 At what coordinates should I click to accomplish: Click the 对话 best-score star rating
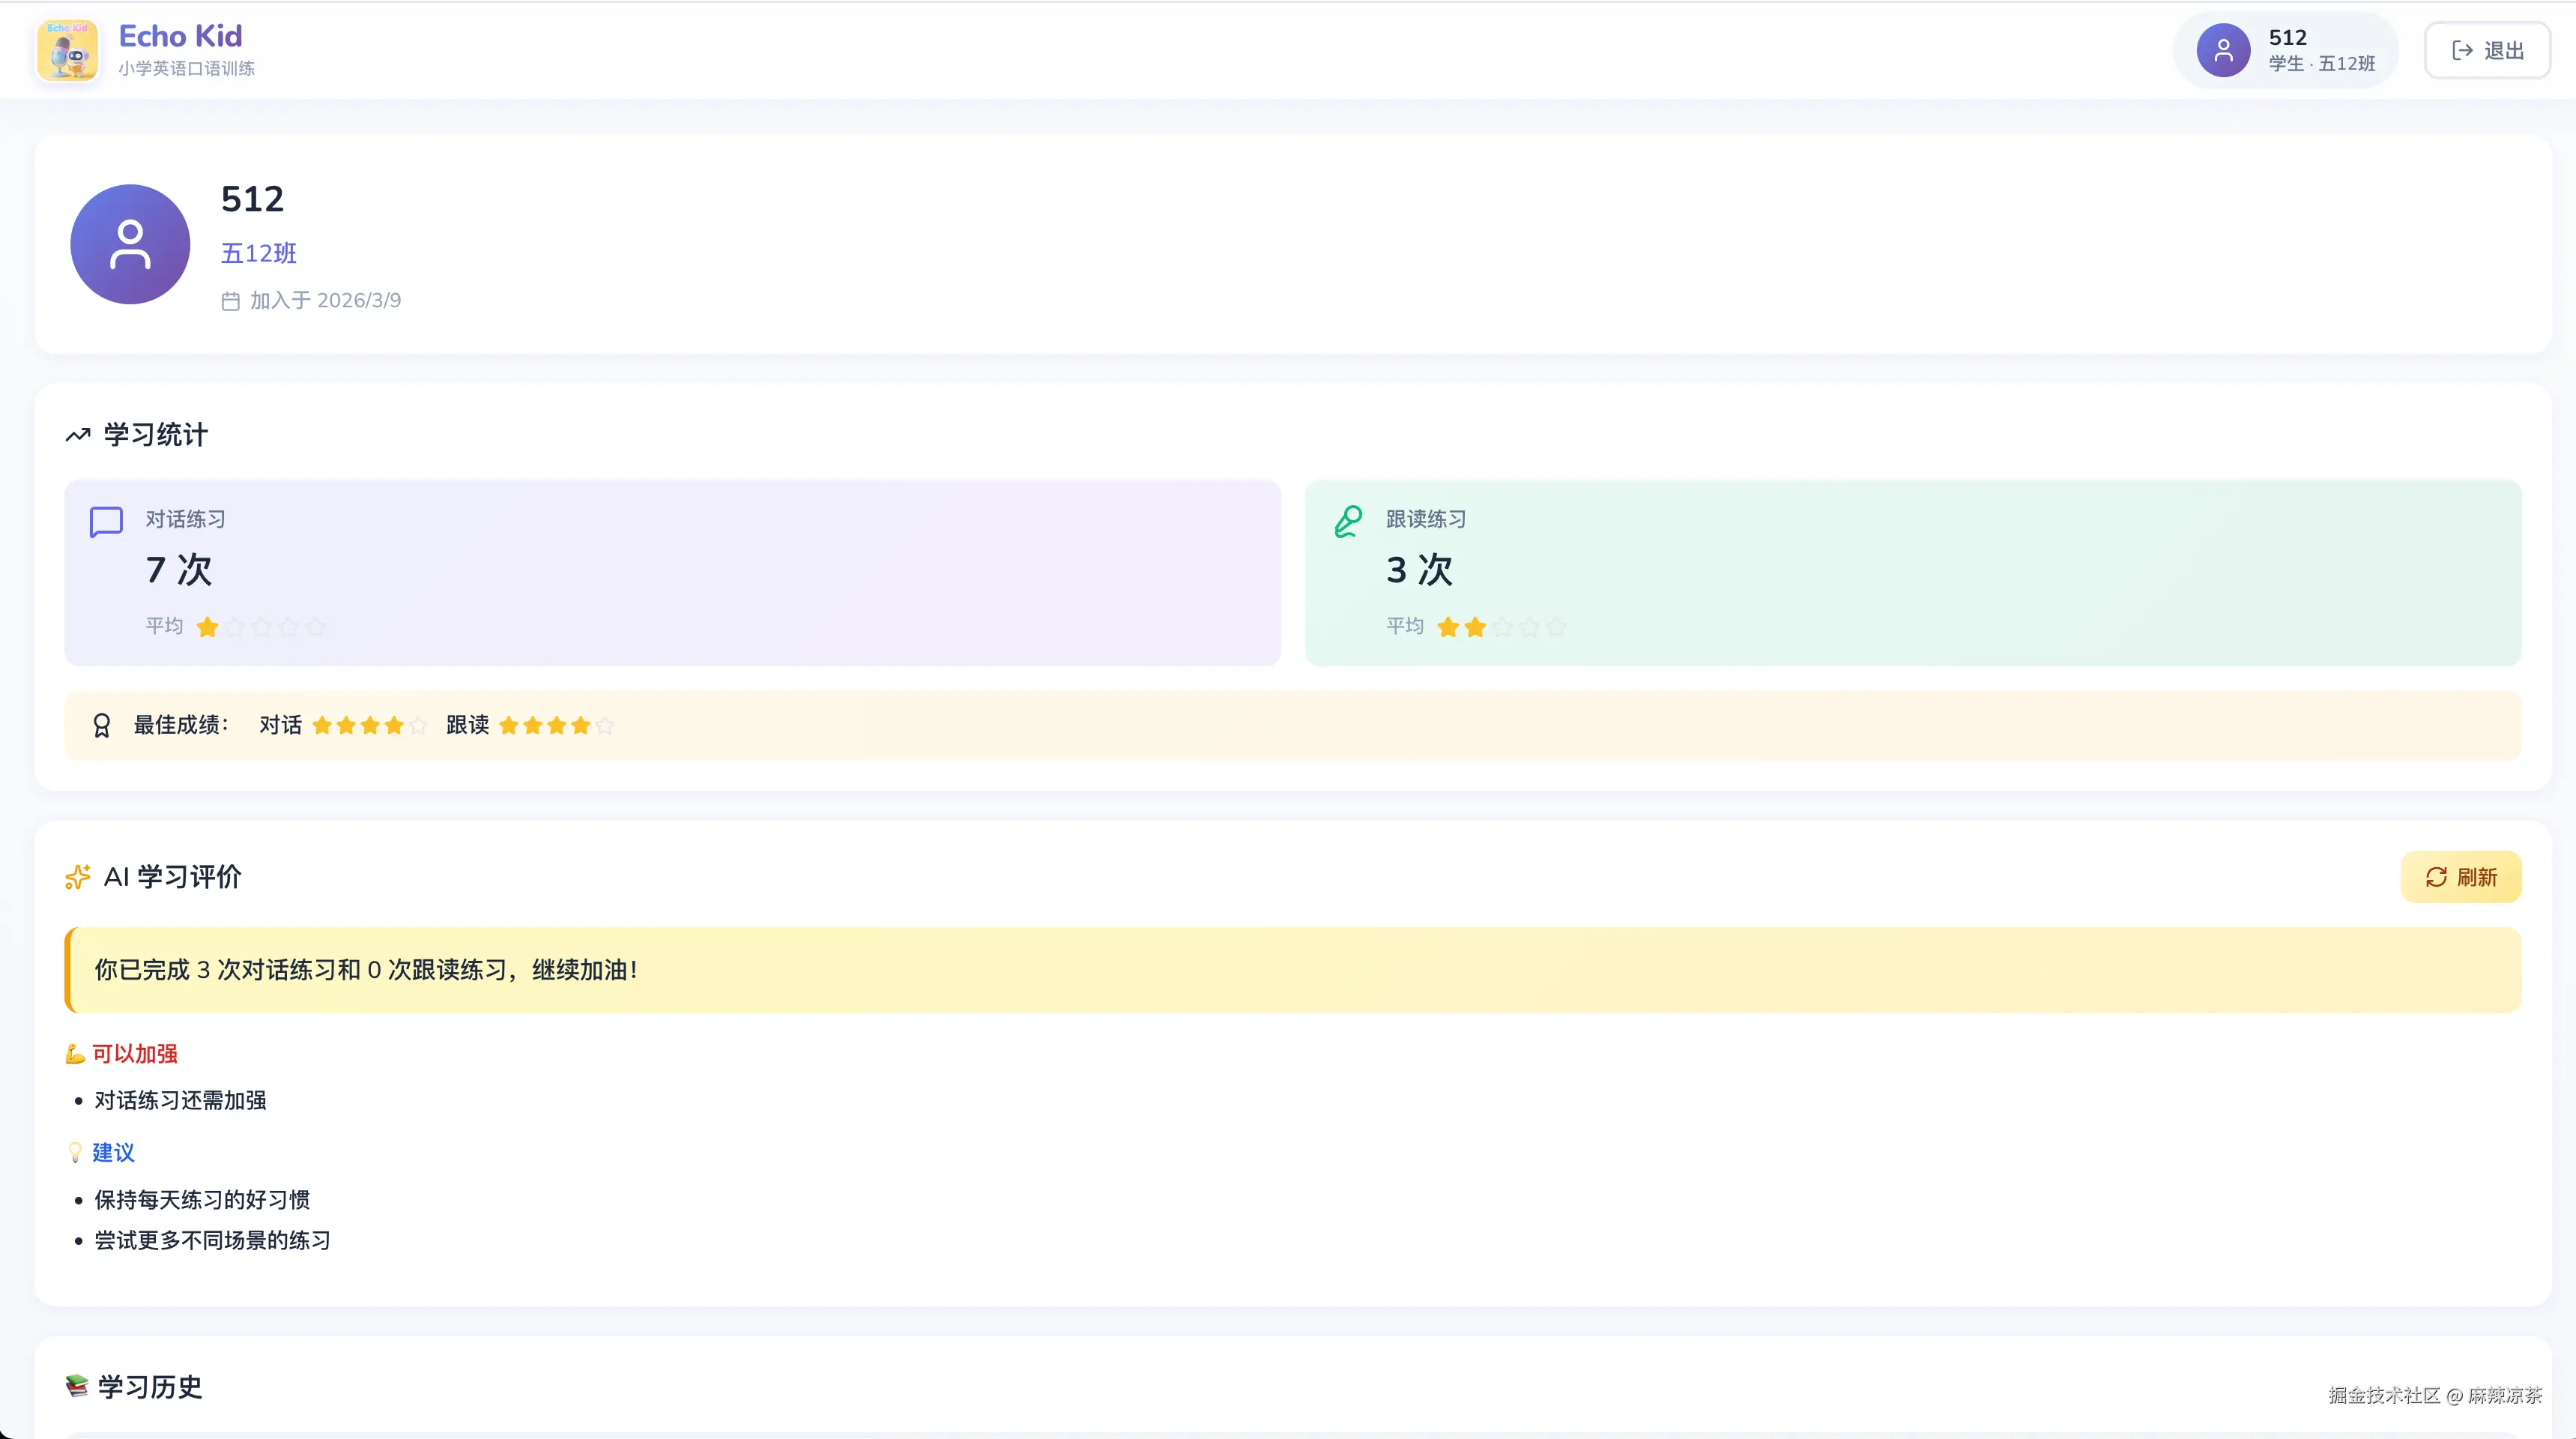369,726
